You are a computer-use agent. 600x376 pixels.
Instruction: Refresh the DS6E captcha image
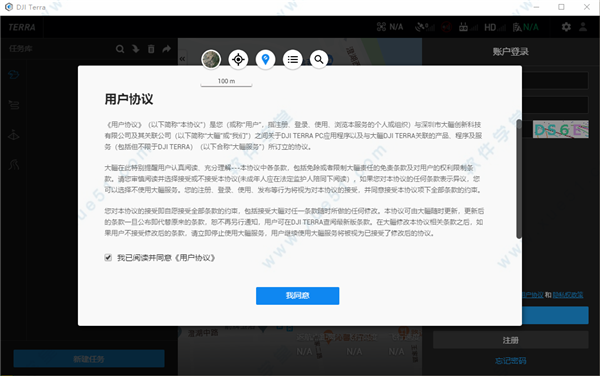point(561,130)
